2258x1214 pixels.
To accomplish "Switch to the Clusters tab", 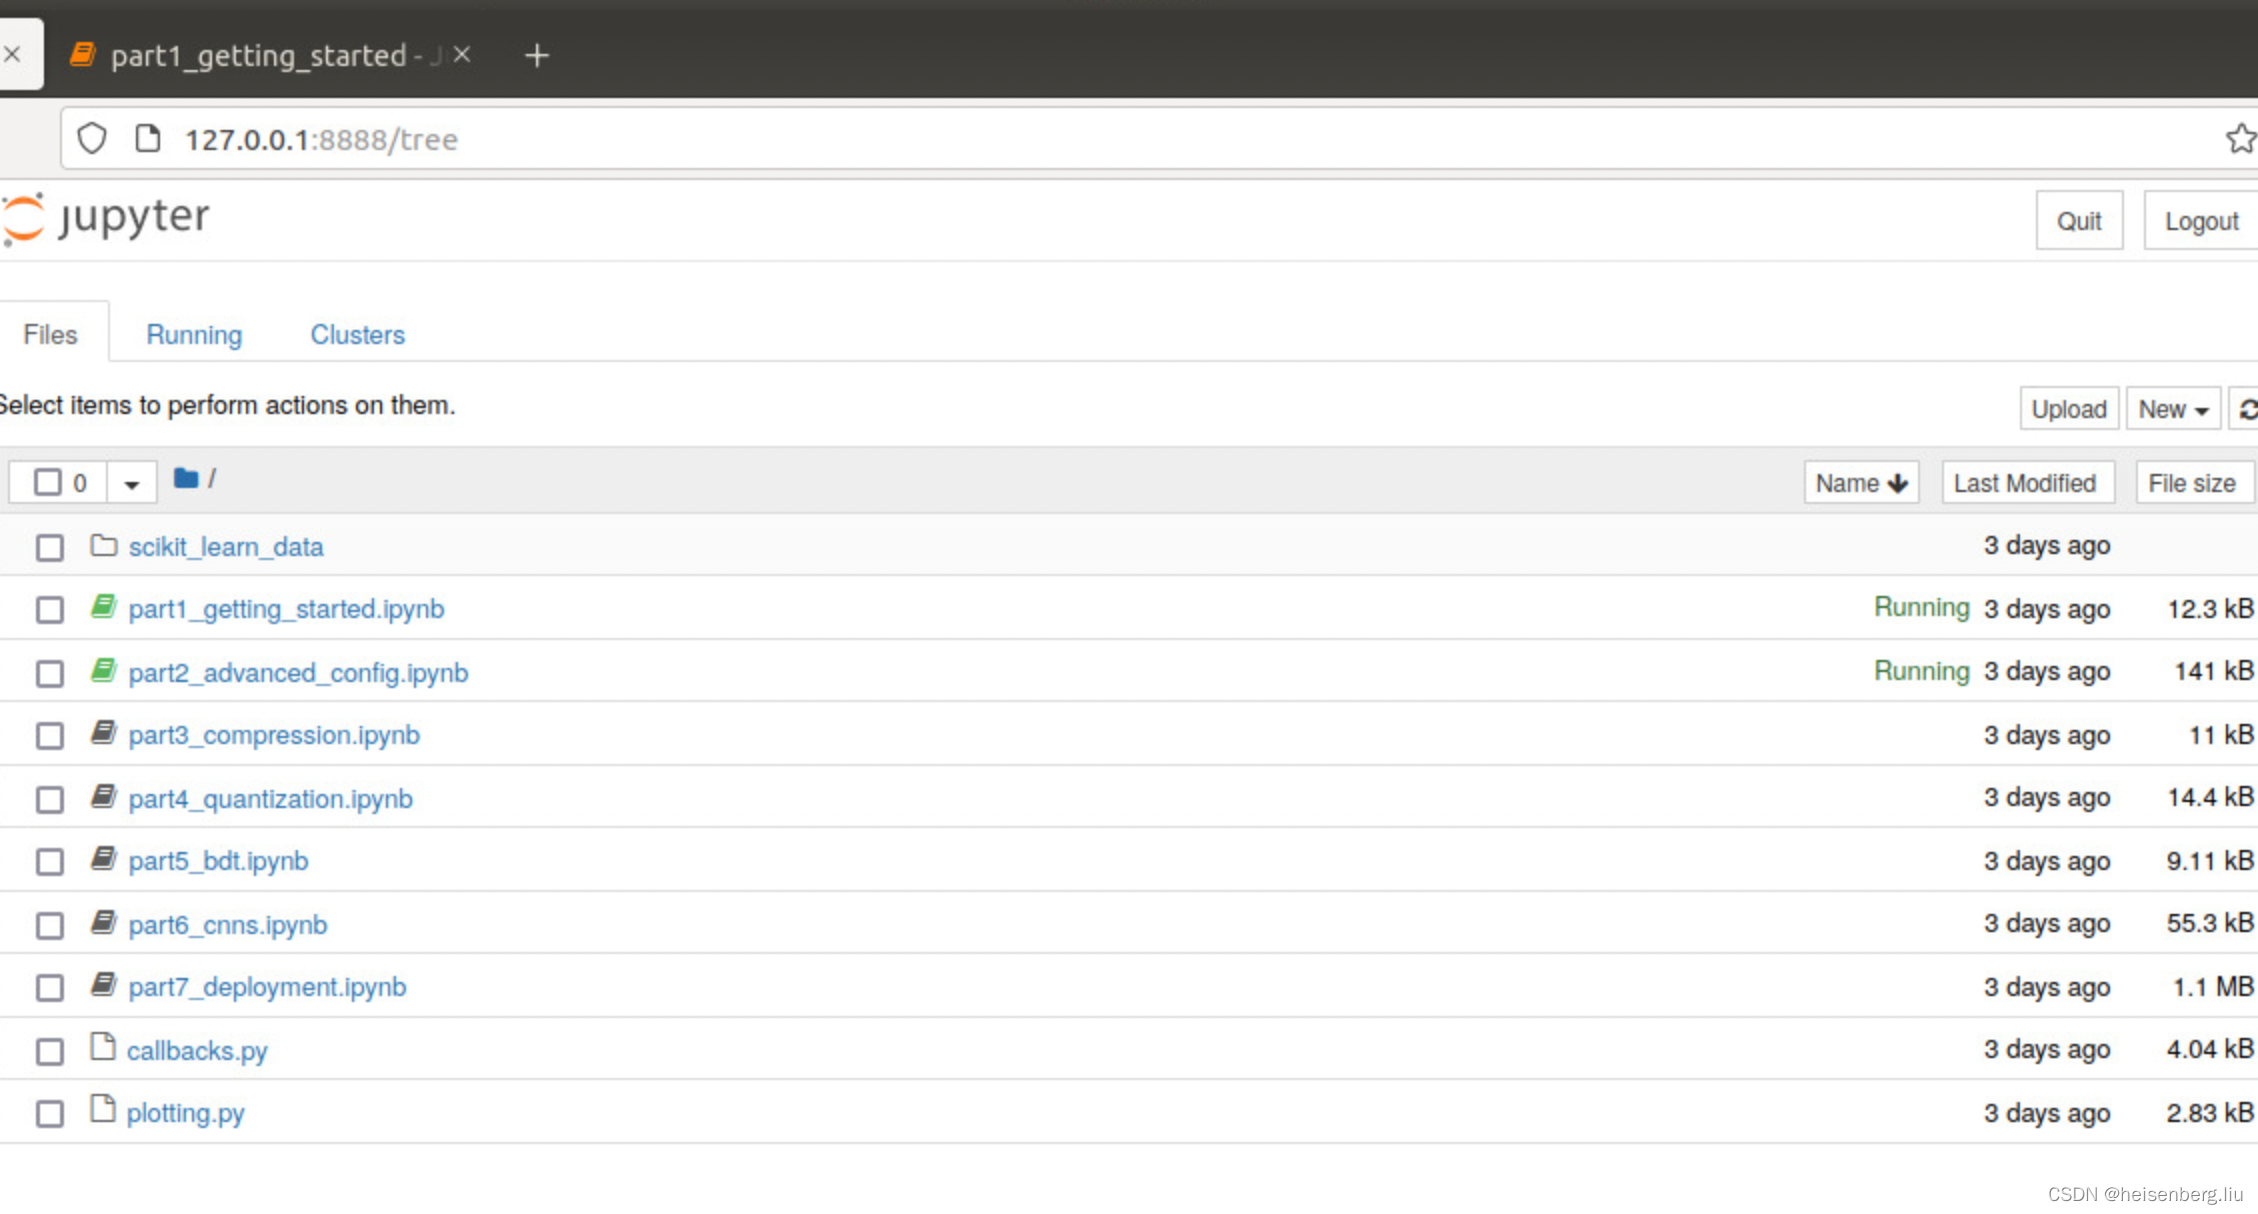I will click(357, 333).
